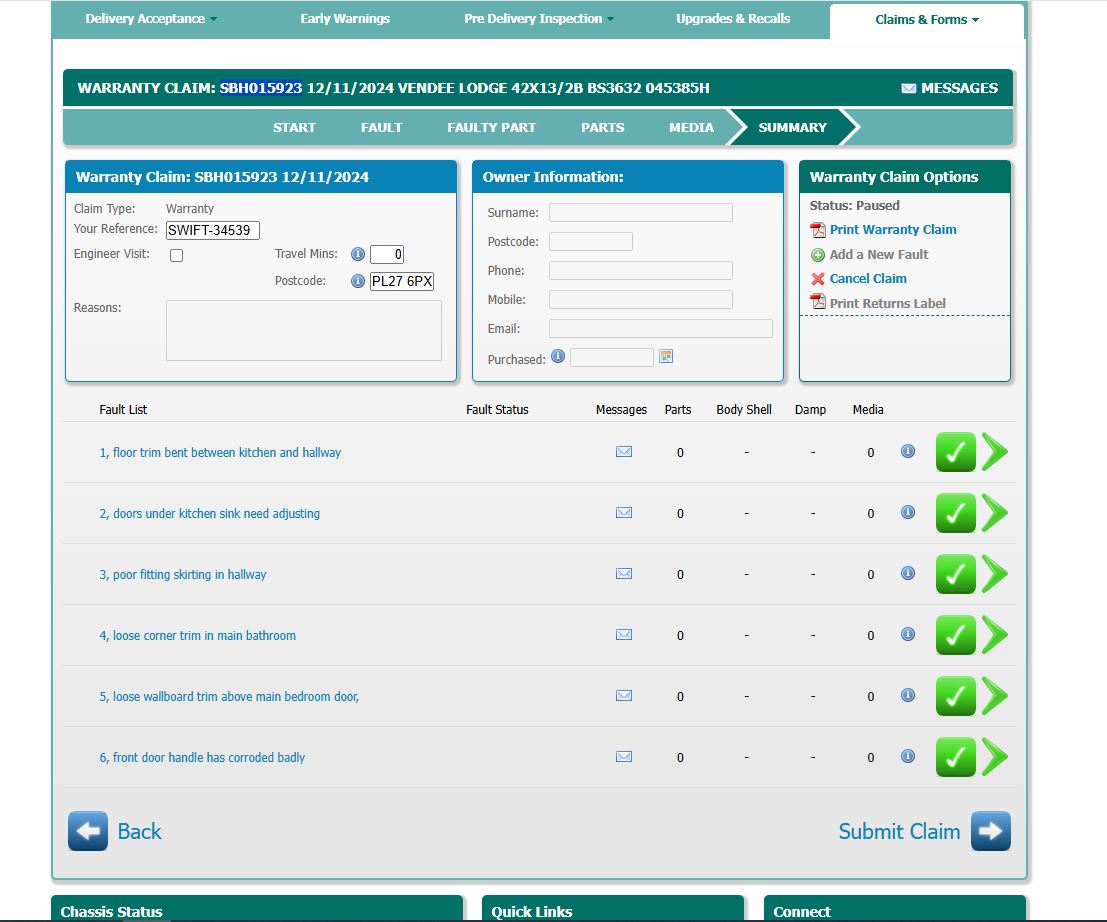Open message envelope for fault 3 skirting
Viewport: 1107px width, 922px height.
623,573
